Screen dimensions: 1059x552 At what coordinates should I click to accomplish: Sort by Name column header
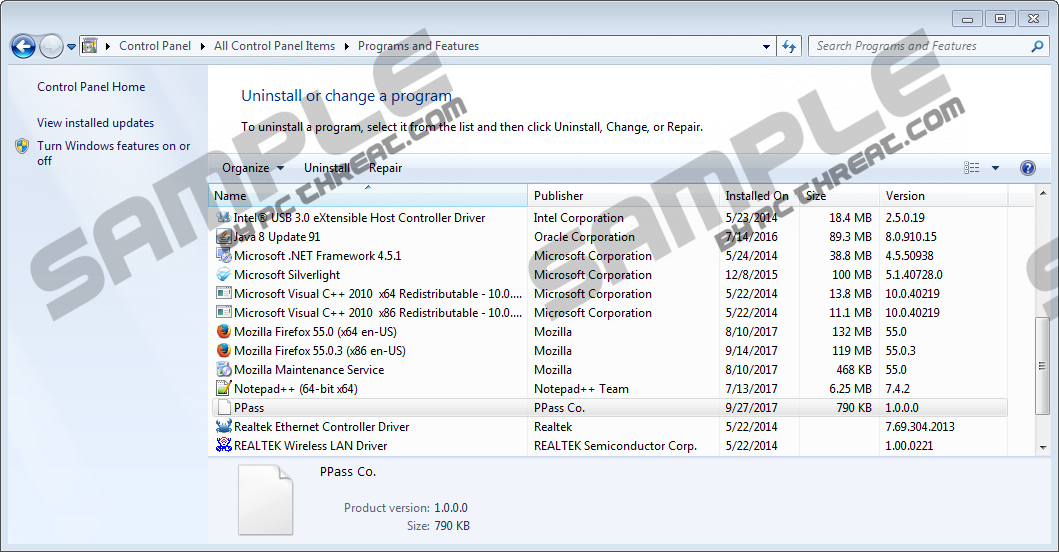(x=368, y=196)
